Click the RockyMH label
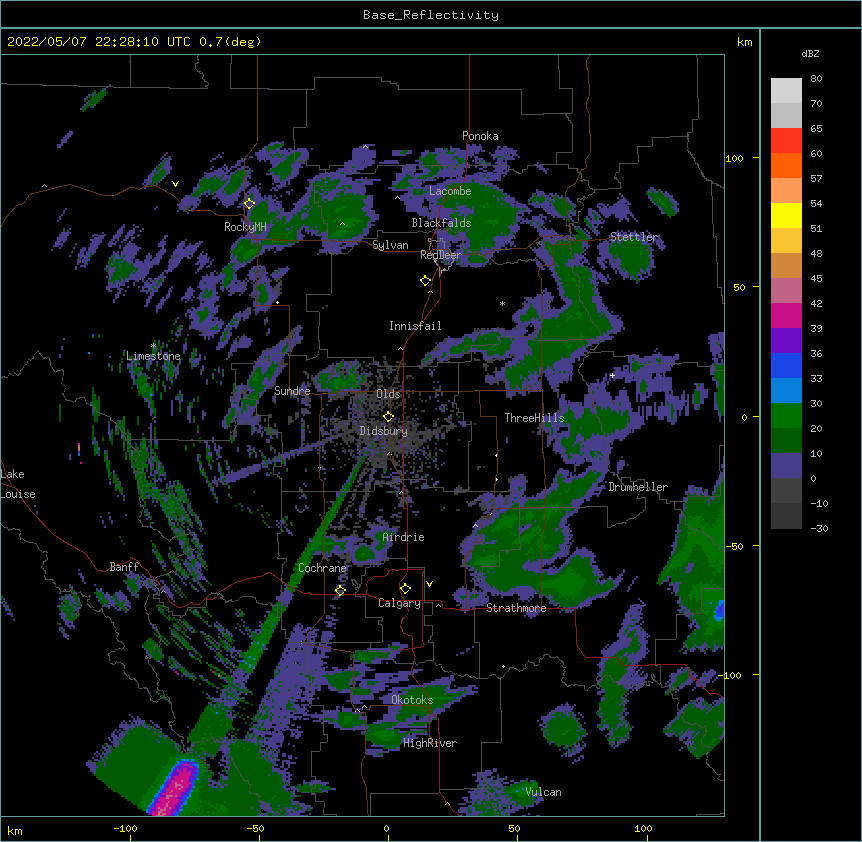 [x=245, y=226]
